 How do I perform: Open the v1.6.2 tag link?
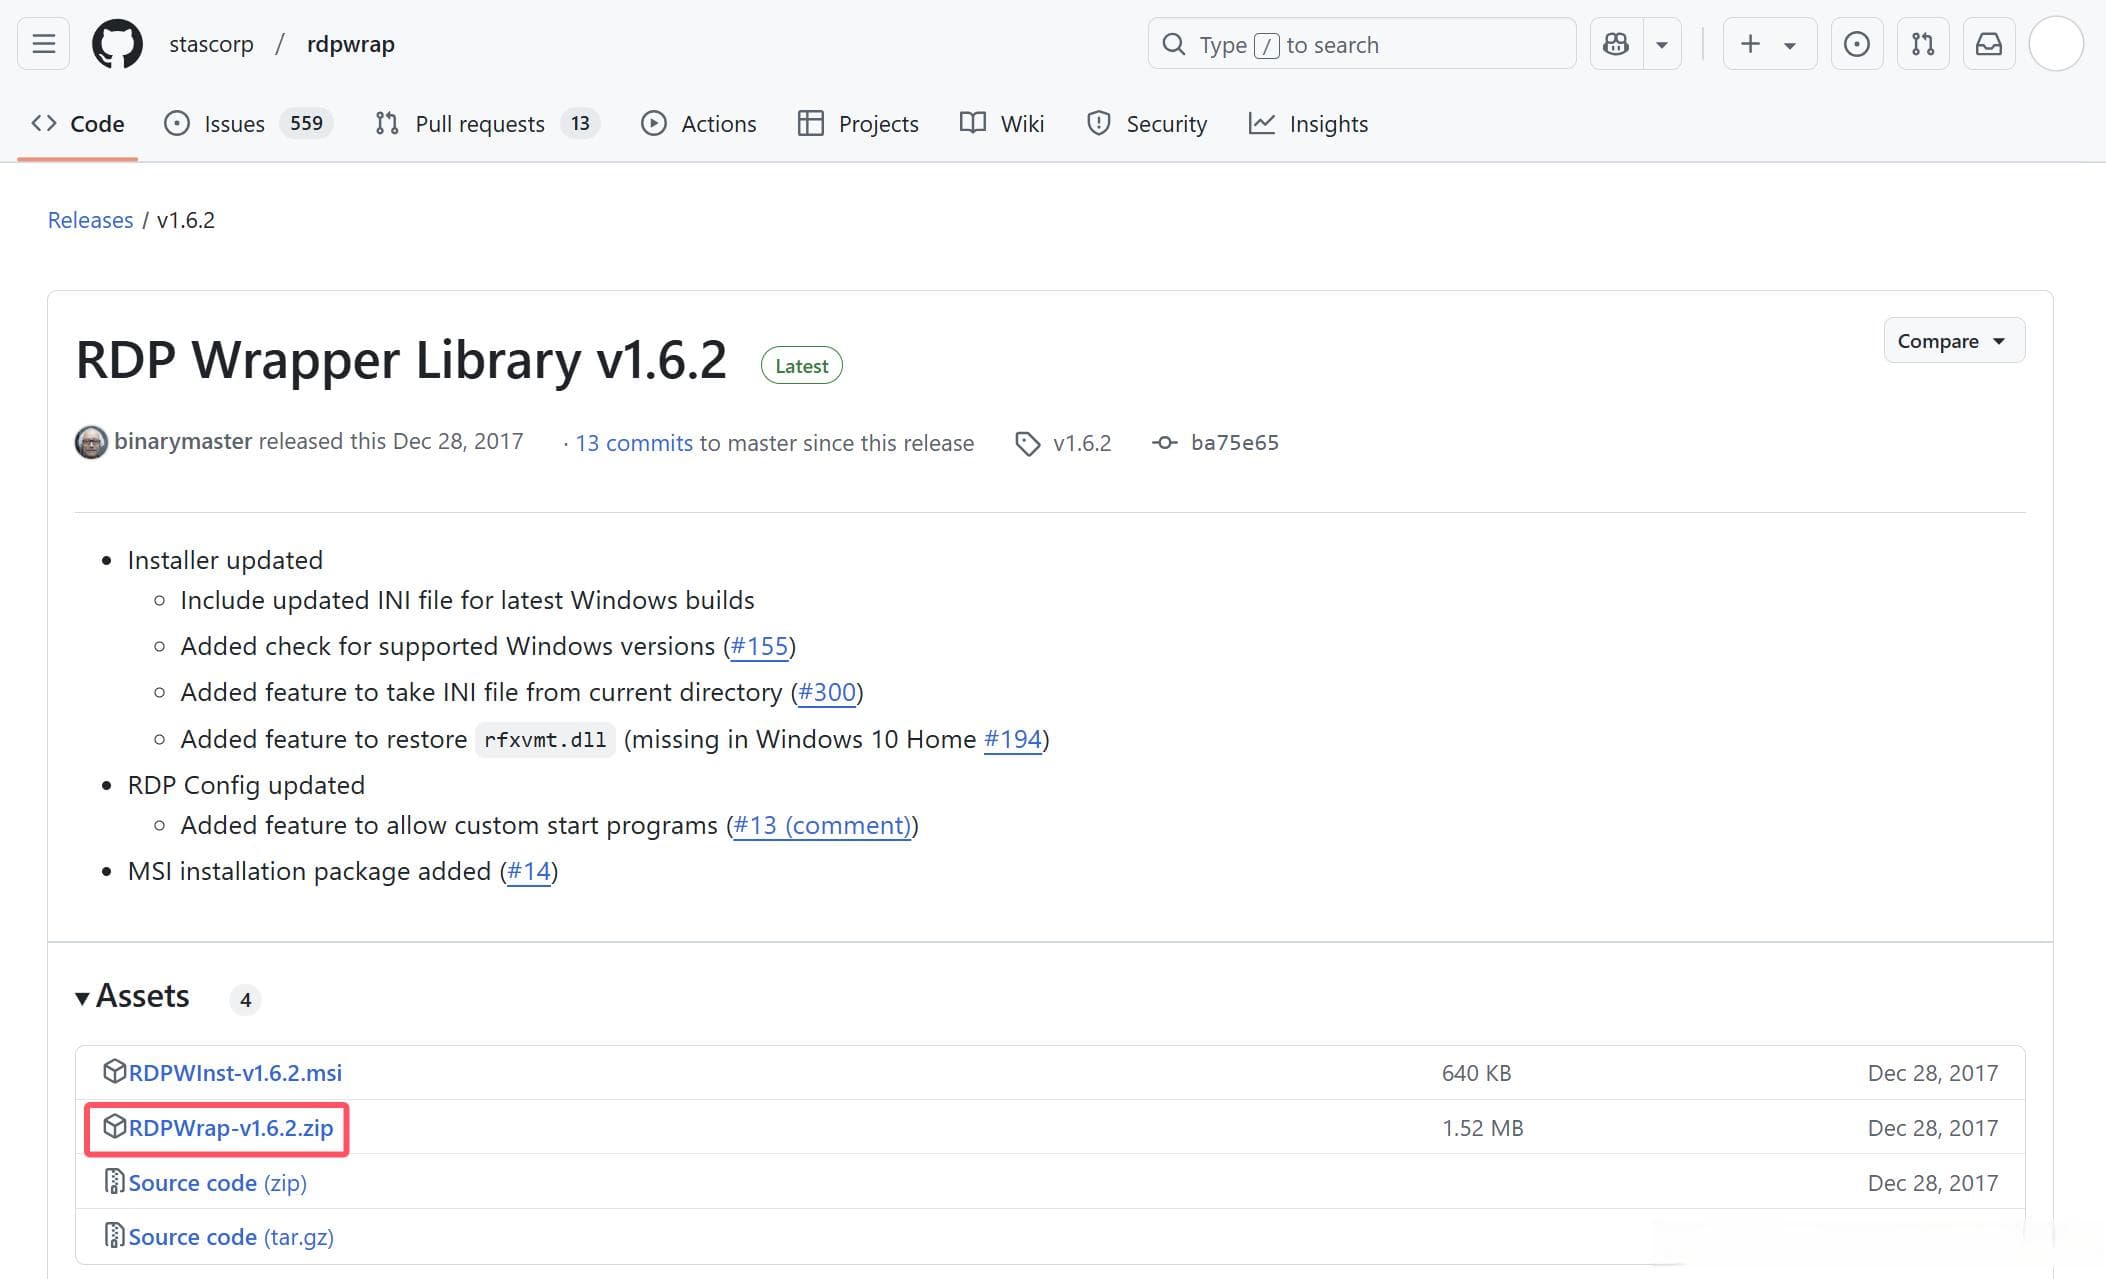coord(1082,443)
